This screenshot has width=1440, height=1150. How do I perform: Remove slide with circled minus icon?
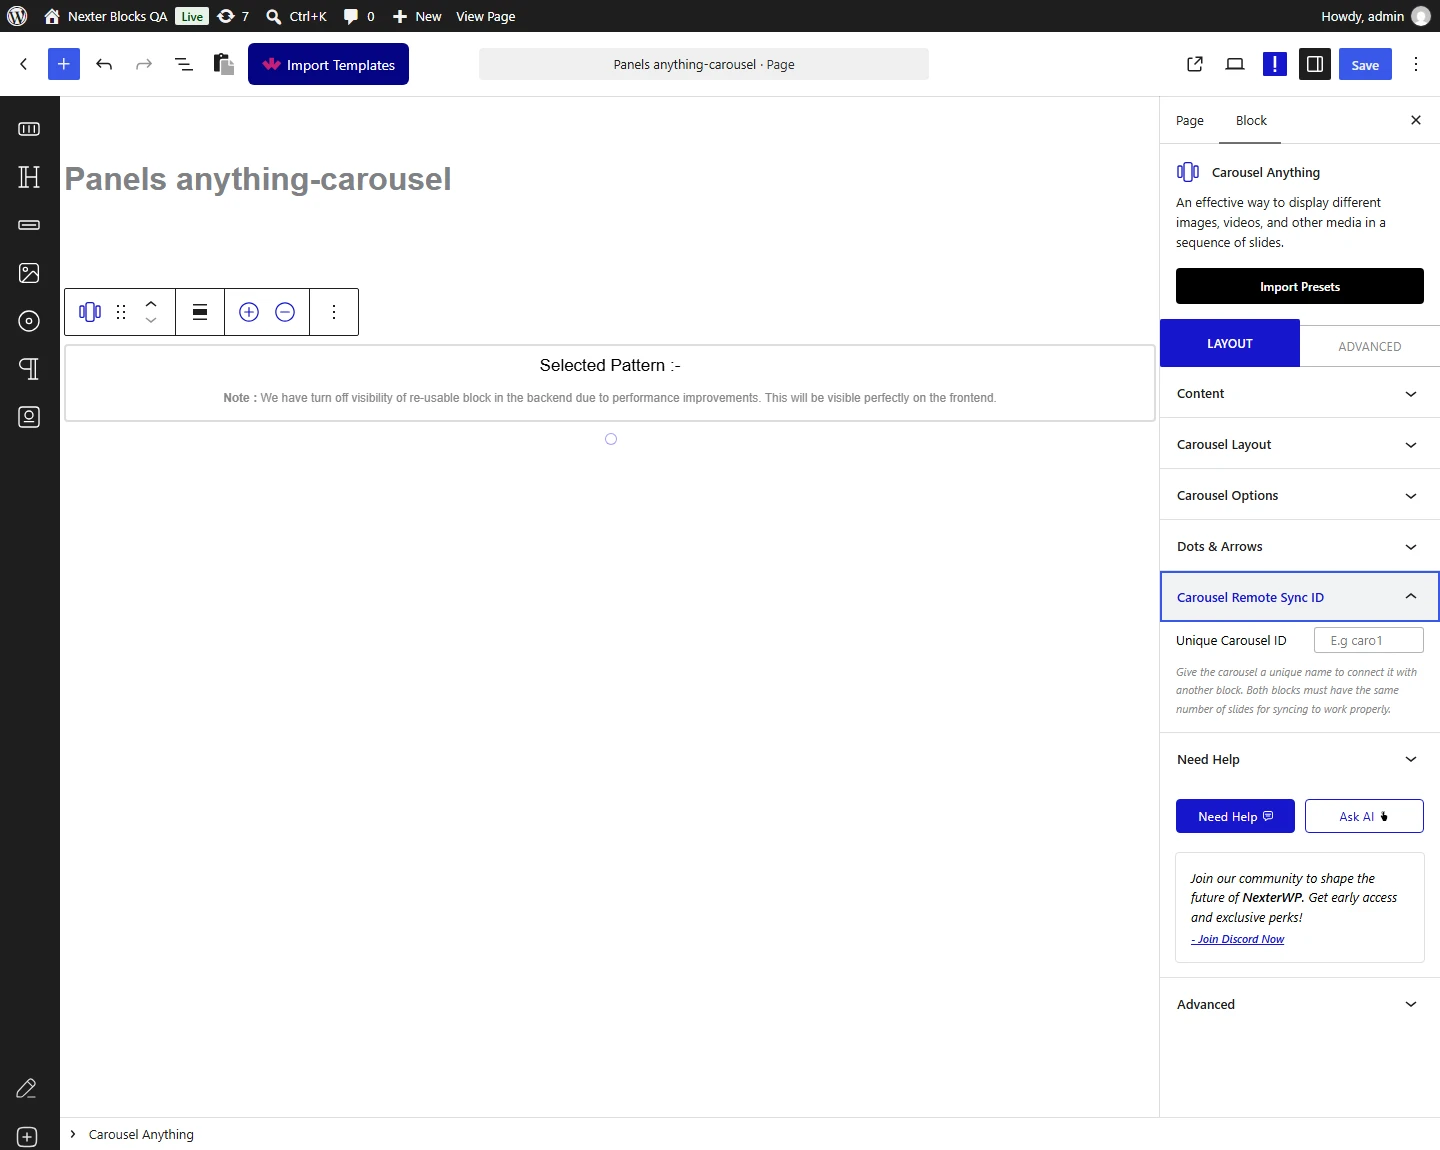pyautogui.click(x=285, y=312)
